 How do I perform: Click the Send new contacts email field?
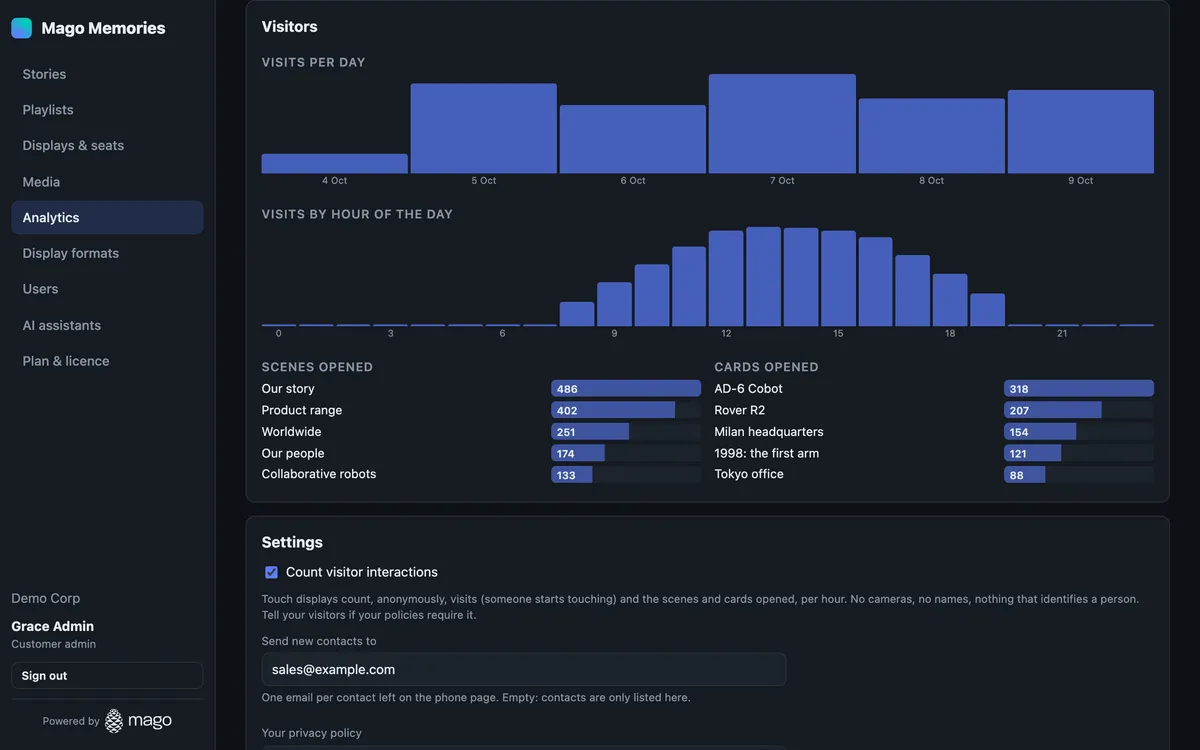[x=524, y=670]
